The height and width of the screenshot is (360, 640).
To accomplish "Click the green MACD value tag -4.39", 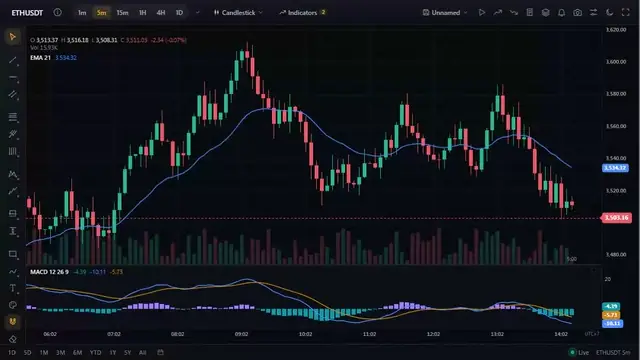I will click(611, 306).
